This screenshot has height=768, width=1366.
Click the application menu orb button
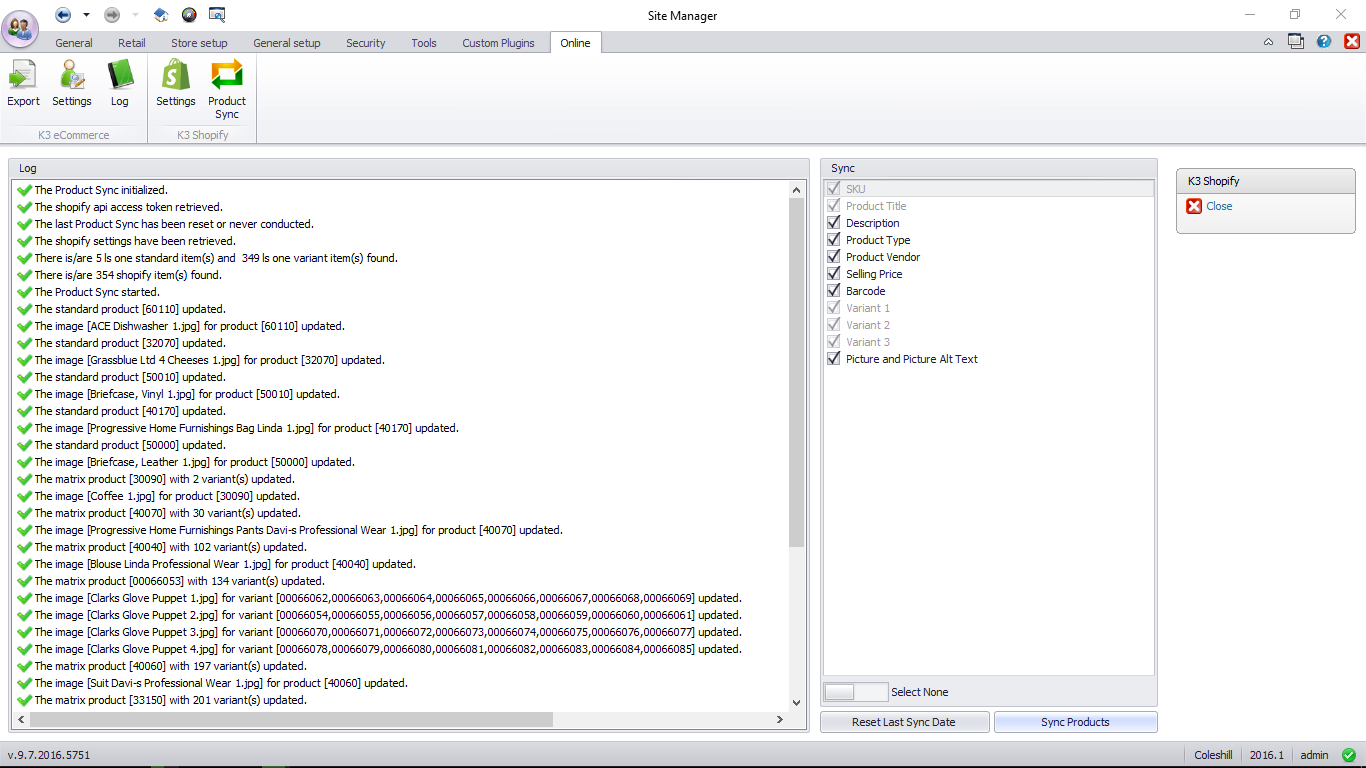pos(21,26)
